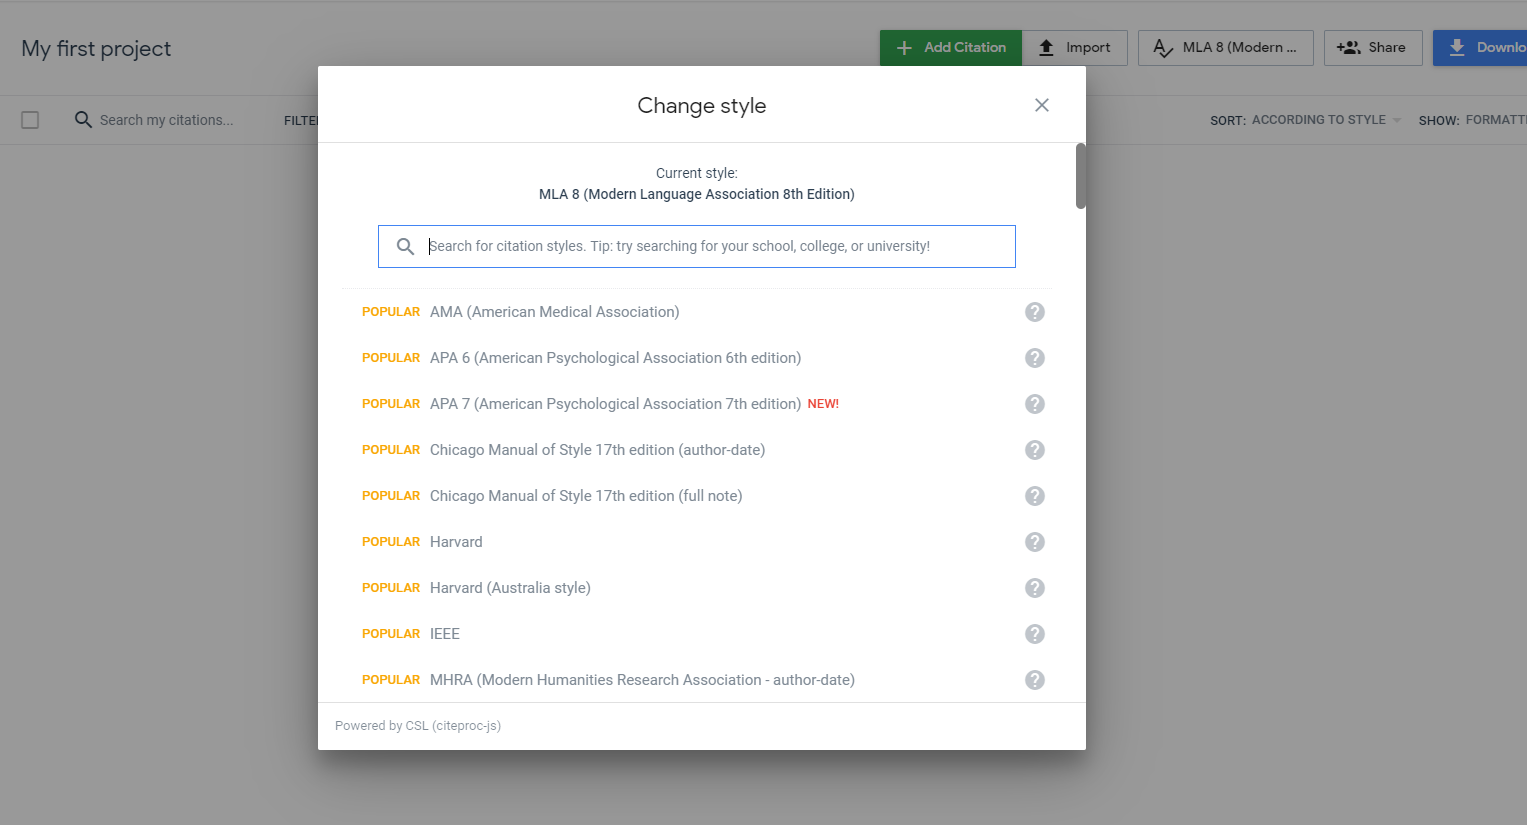1527x825 pixels.
Task: Select APA 7 (7th edition) style
Action: coord(615,404)
